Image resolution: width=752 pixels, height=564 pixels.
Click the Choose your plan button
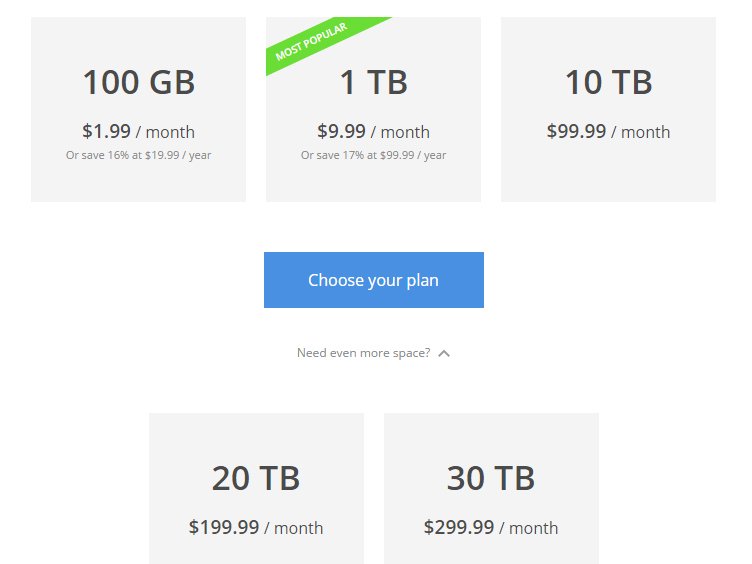[373, 280]
